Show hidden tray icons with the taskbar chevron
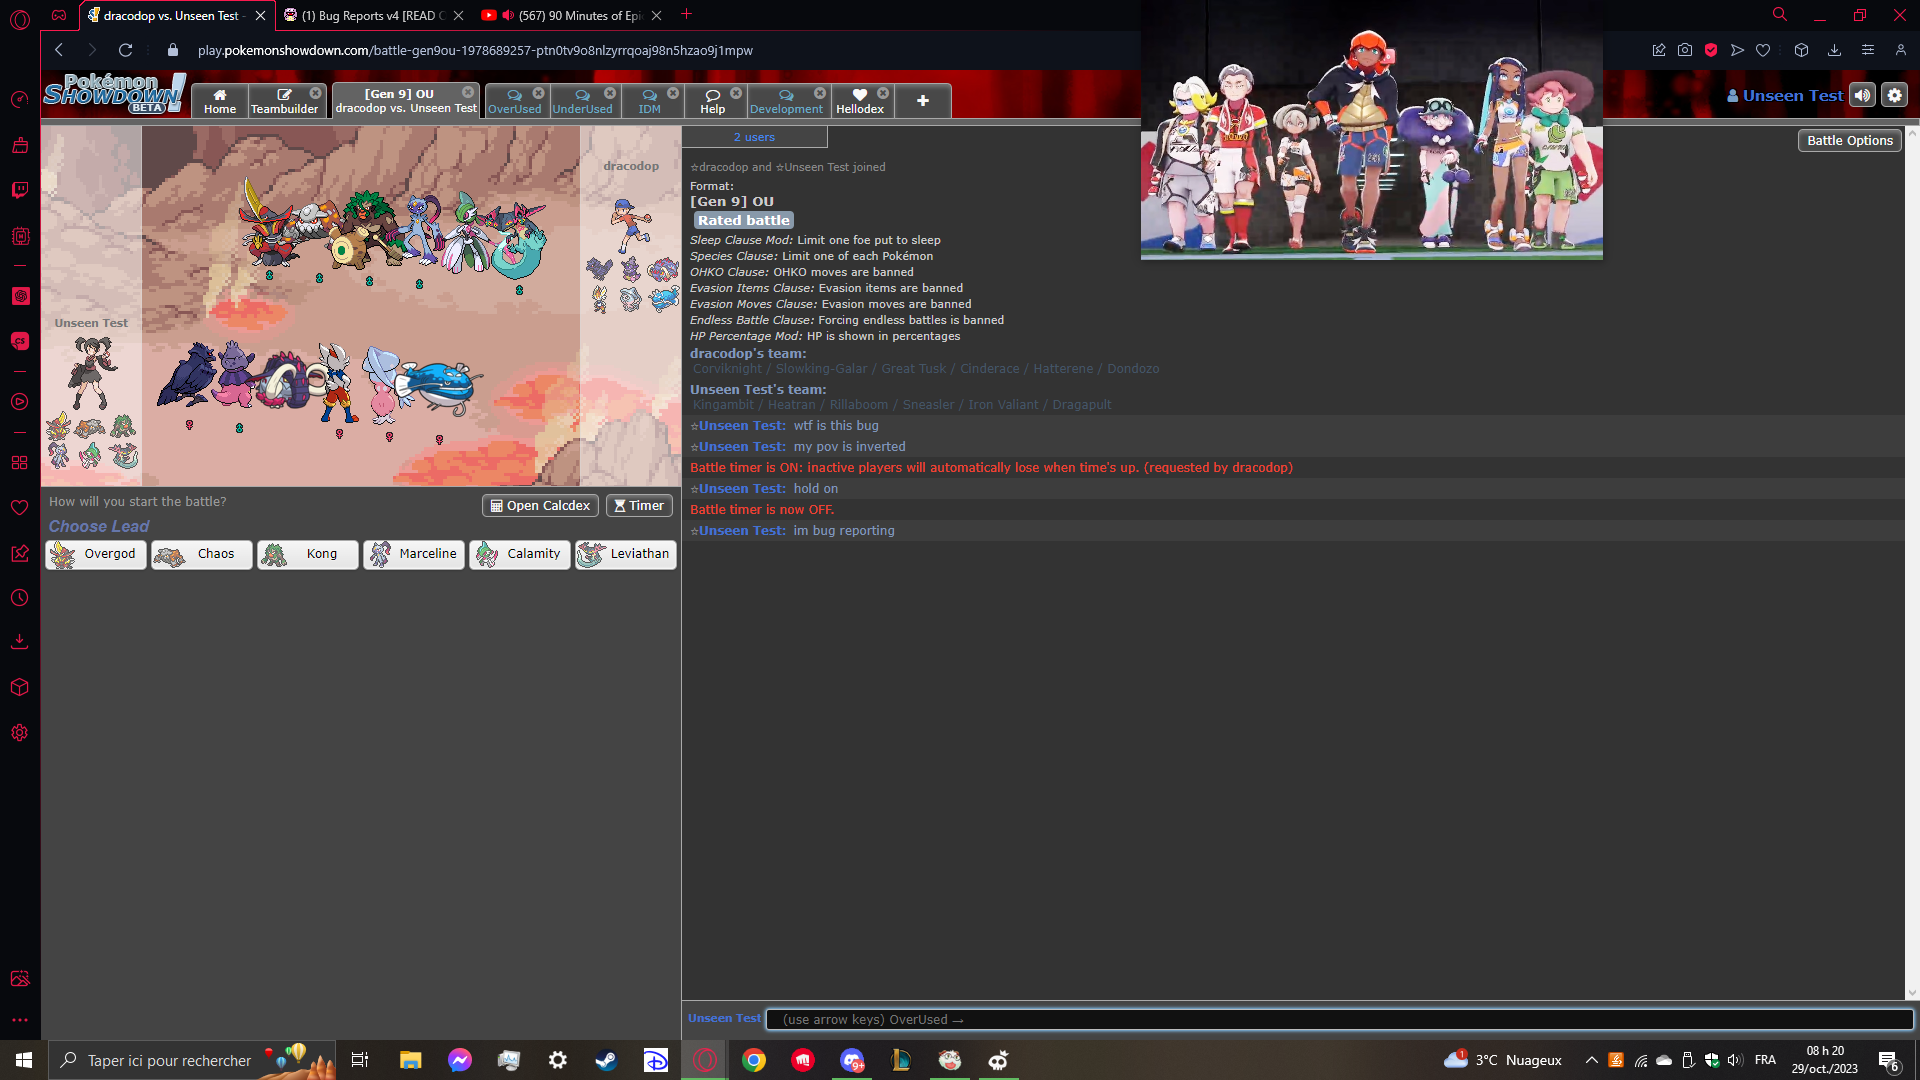This screenshot has height=1080, width=1920. point(1591,1060)
